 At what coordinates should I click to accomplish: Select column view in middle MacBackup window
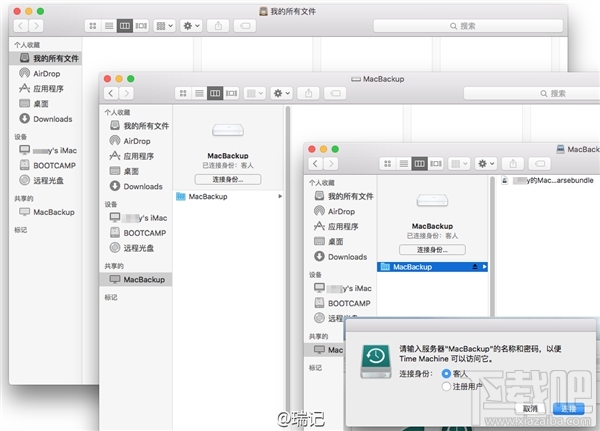pos(215,93)
